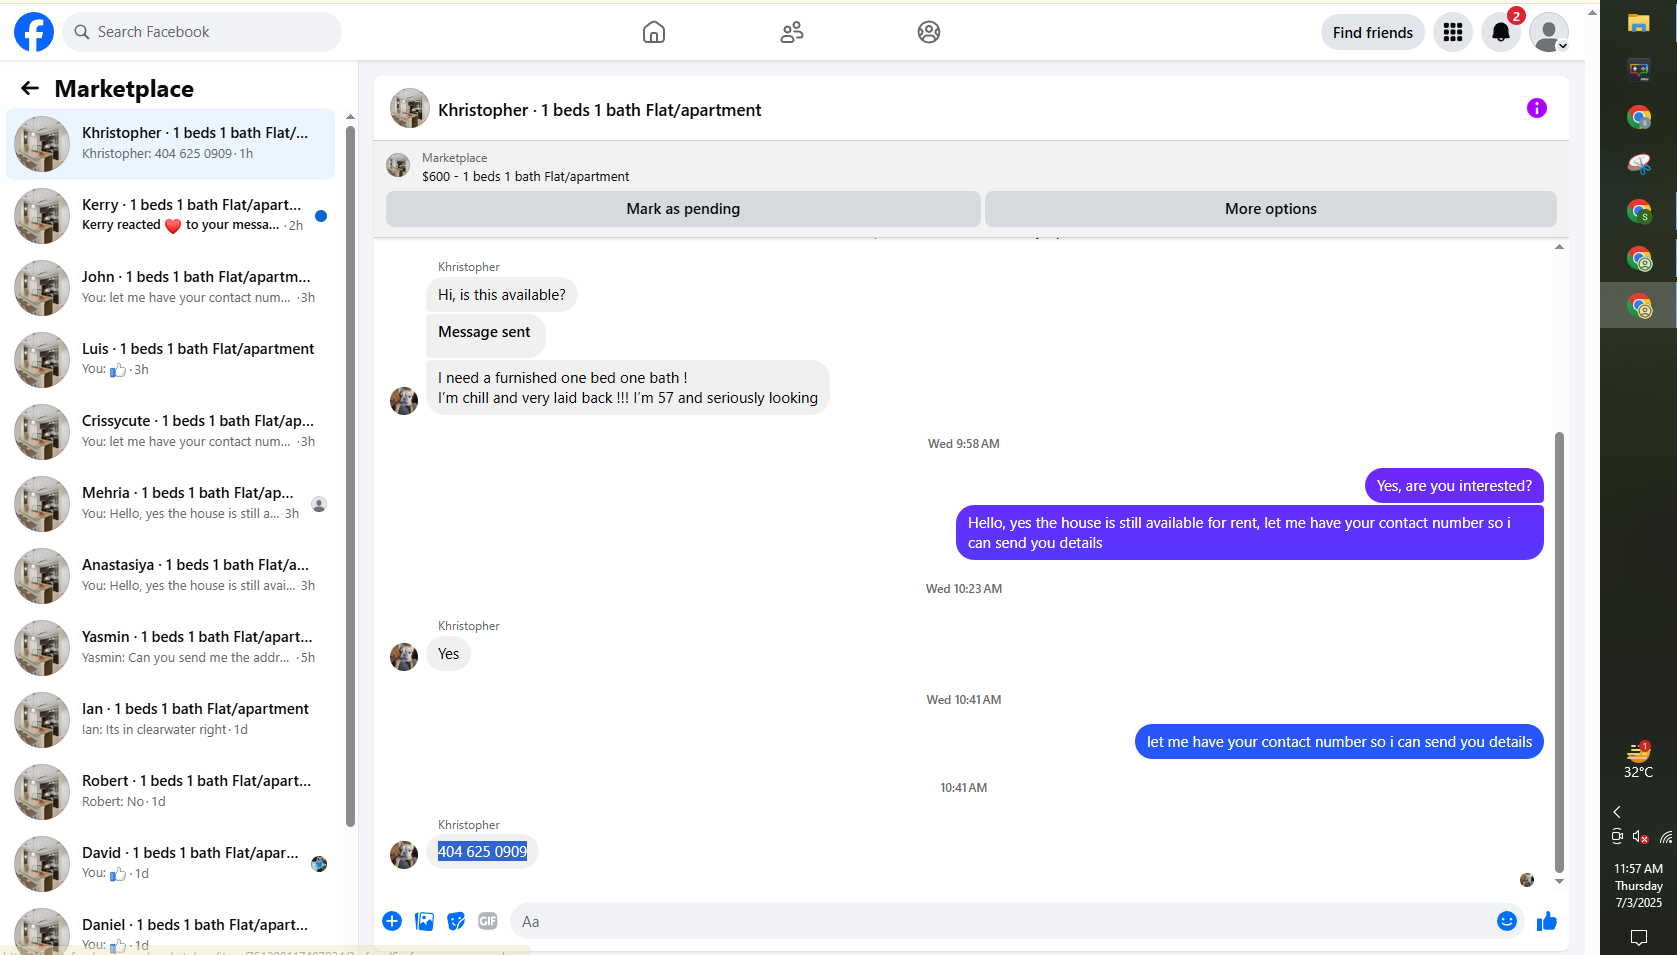Open Luis conversation in list
Viewport: 1677px width, 955px height.
click(x=171, y=360)
